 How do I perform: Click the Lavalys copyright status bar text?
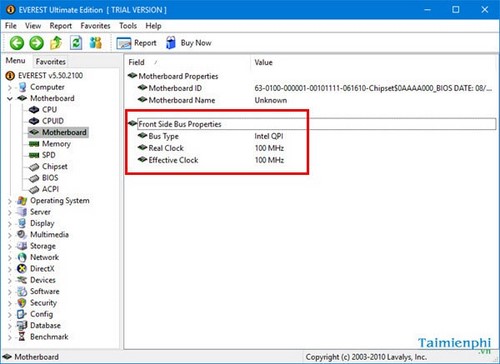[x=366, y=357]
